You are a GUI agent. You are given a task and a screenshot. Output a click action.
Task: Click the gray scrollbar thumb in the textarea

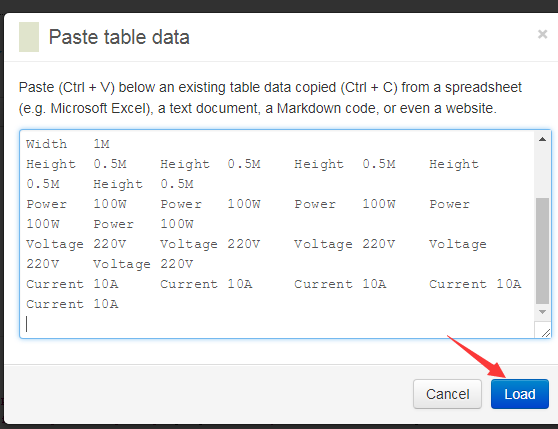542,251
